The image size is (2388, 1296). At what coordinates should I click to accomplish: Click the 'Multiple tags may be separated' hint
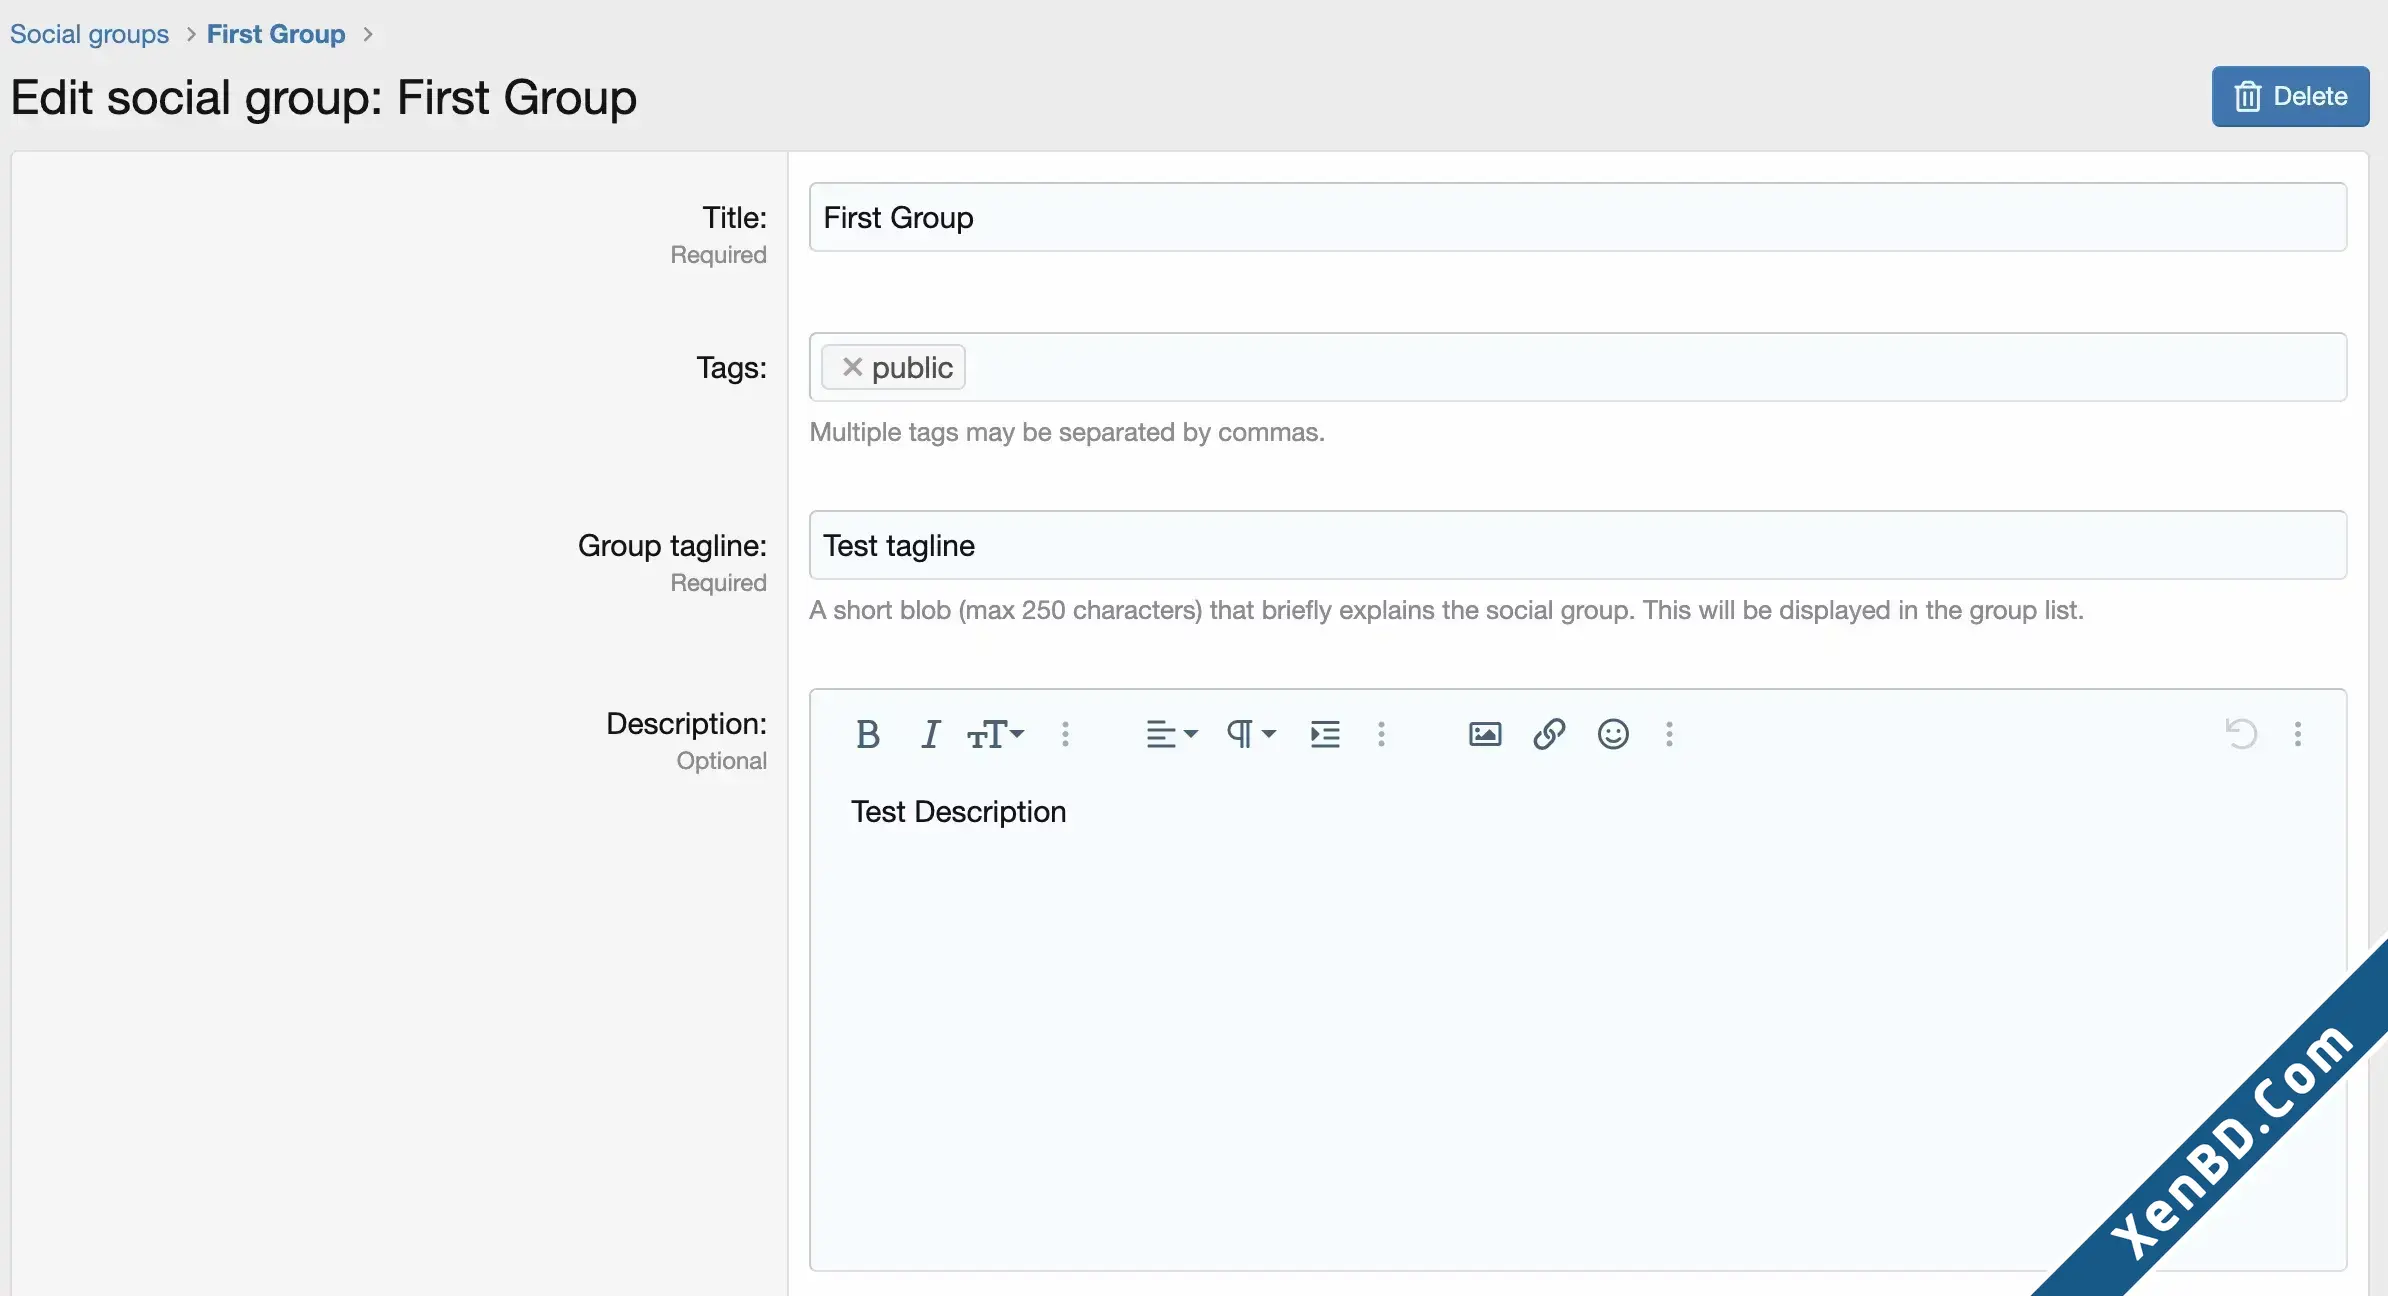[1067, 432]
